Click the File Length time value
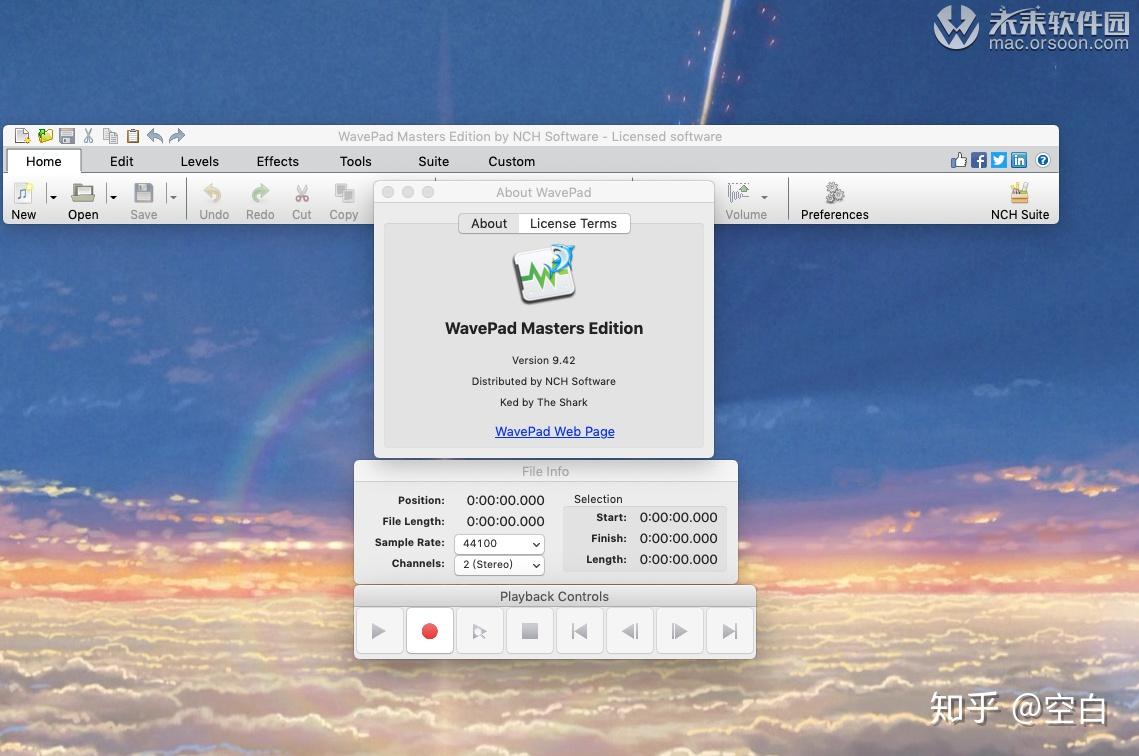 [x=505, y=521]
